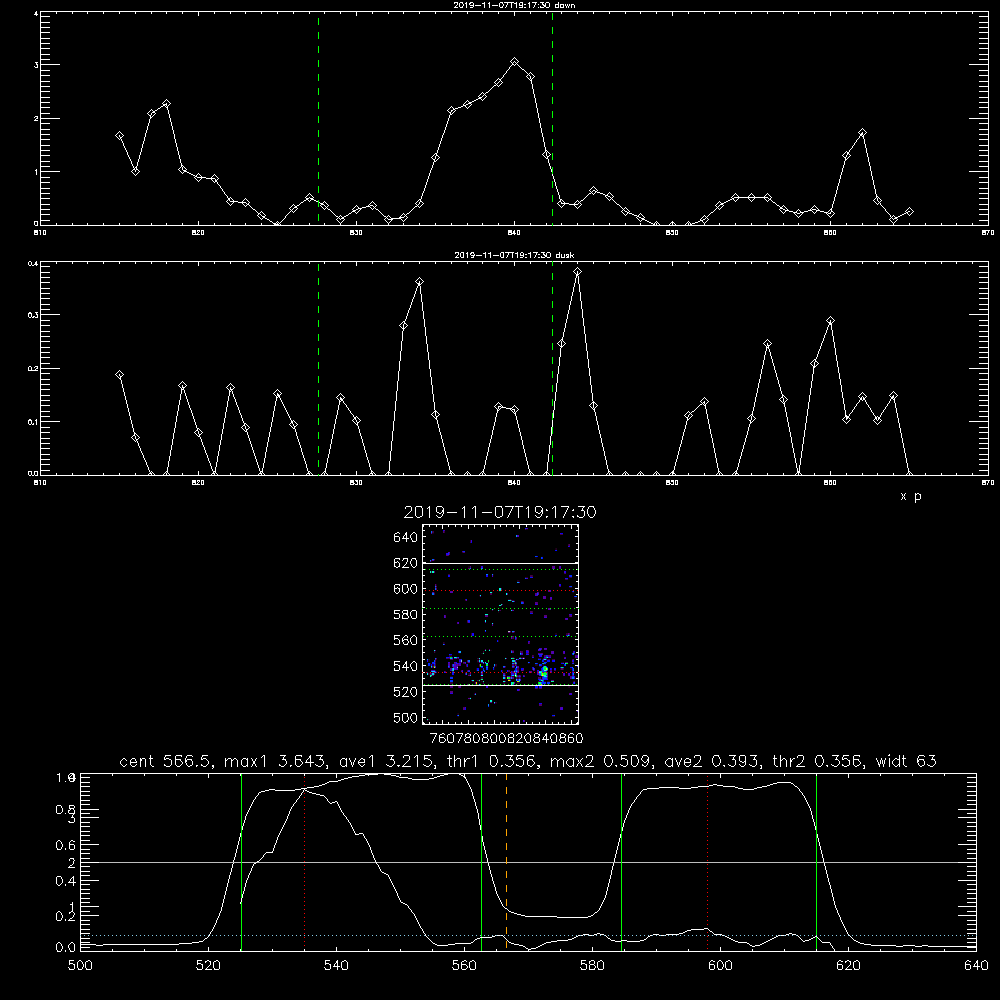Click the orange dashed center line in bottom plot
Viewport: 1000px width, 1000px height.
[x=506, y=862]
